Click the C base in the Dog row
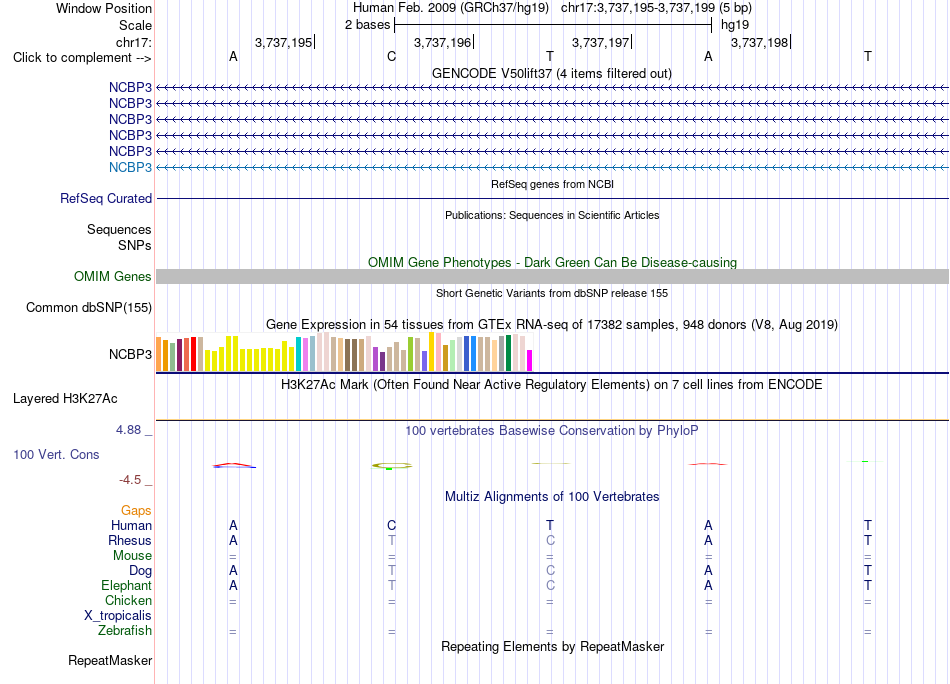The image size is (950, 684). 550,570
